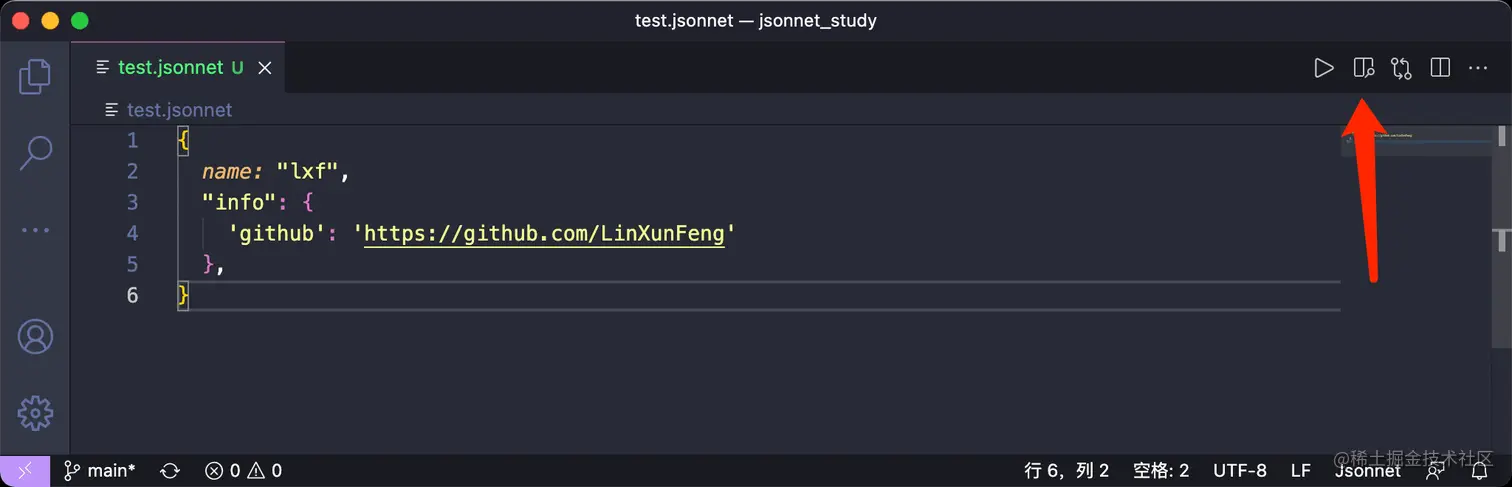
Task: Open the Search view in the activity bar
Action: click(35, 152)
